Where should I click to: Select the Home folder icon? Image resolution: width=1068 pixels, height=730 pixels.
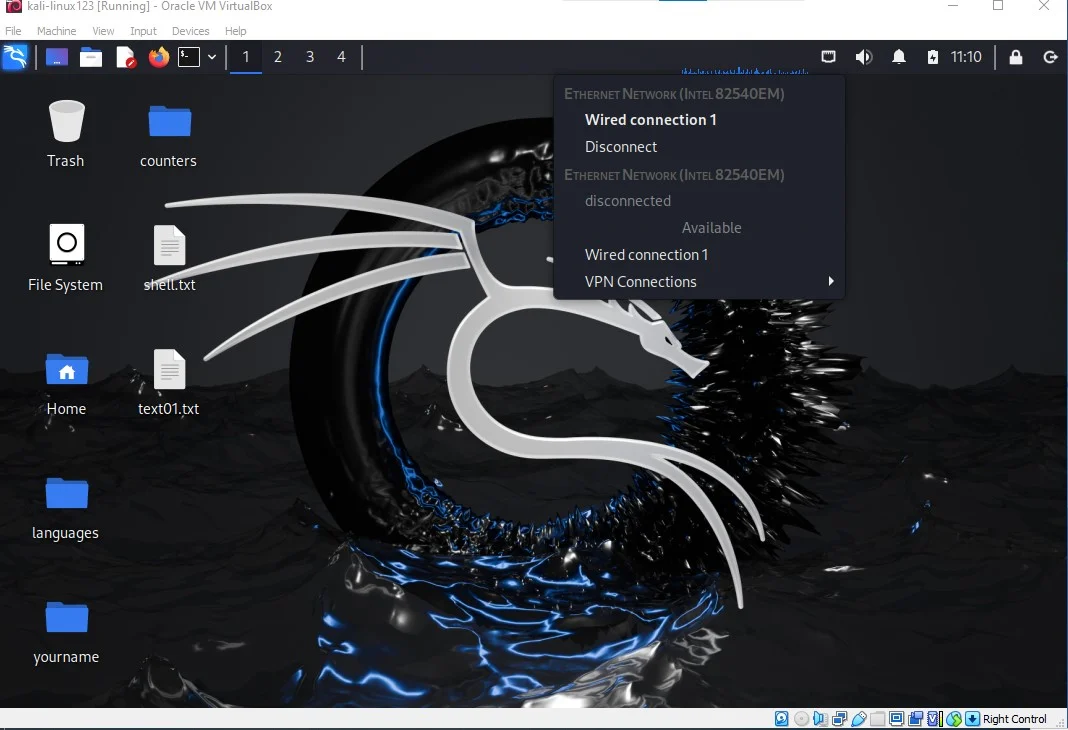[66, 384]
